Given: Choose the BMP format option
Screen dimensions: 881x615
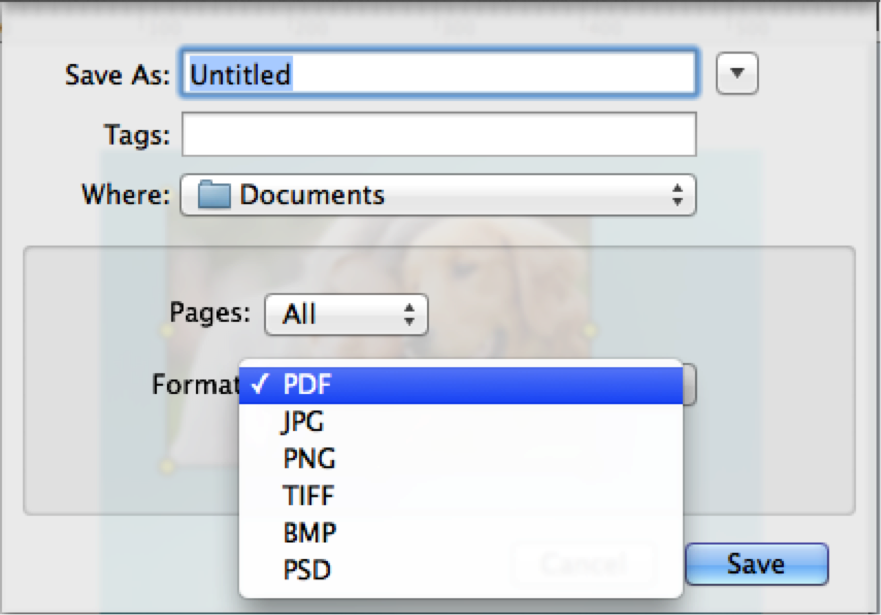Looking at the screenshot, I should 309,533.
